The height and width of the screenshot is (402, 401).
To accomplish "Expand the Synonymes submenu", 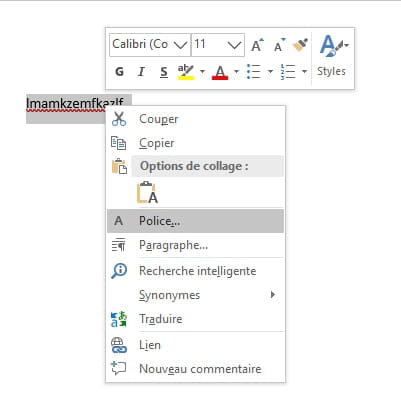I will coord(195,295).
